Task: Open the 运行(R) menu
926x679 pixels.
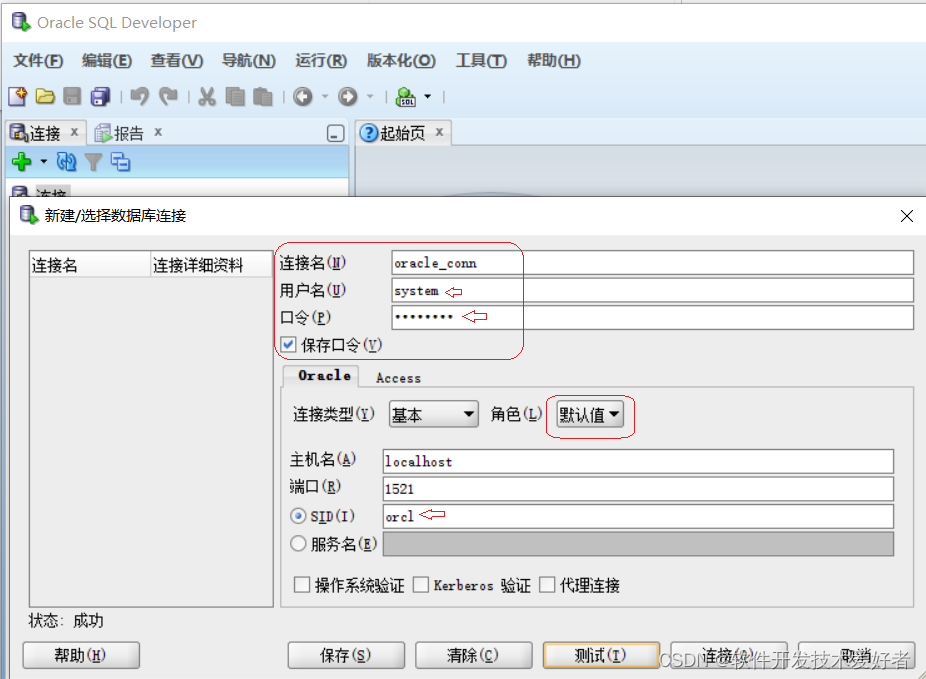Action: 321,60
